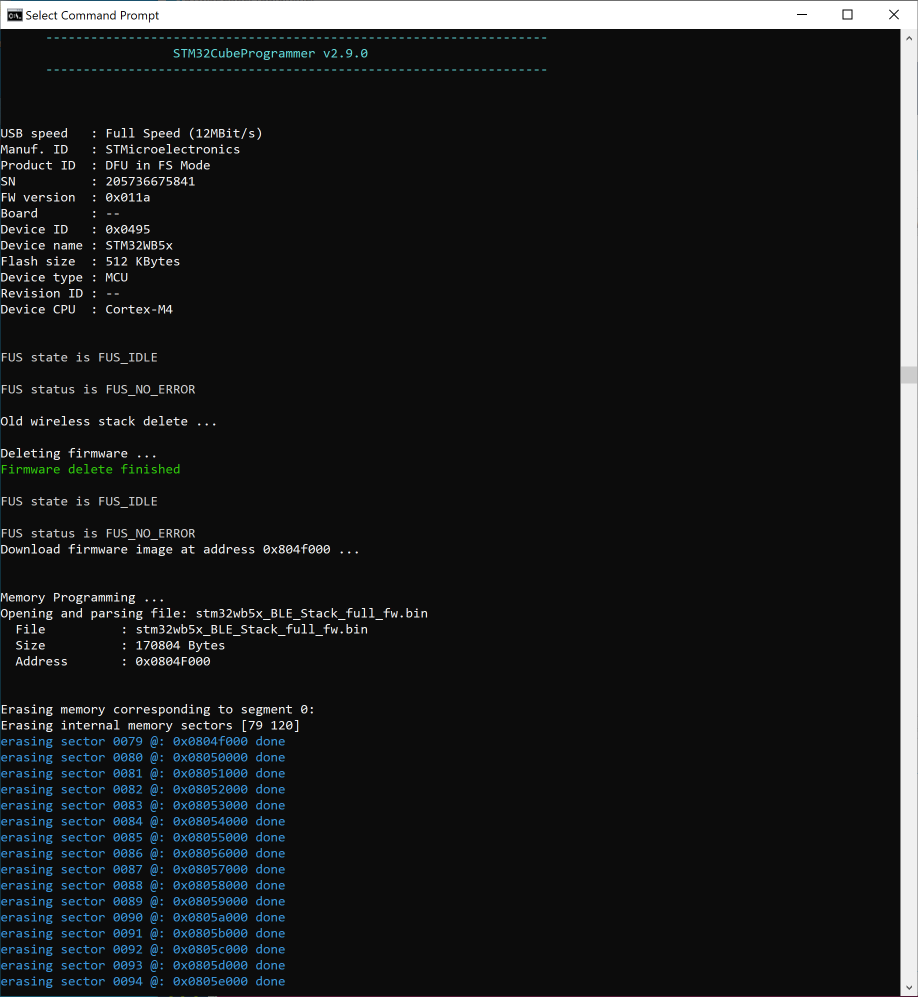Image resolution: width=918 pixels, height=997 pixels.
Task: Click the scrollbar down arrow
Action: click(909, 988)
